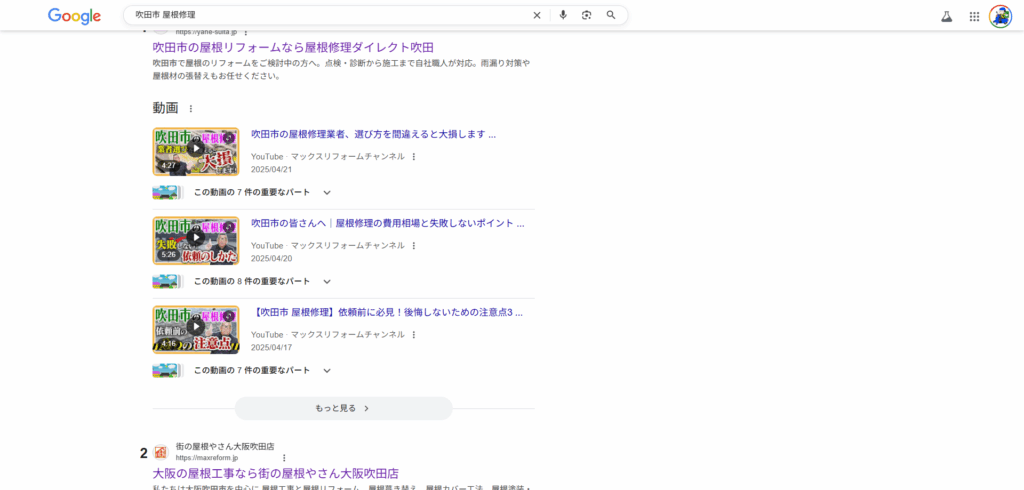Screen dimensions: 1024x490
Task: Open Google account profile avatar
Action: 1000,16
